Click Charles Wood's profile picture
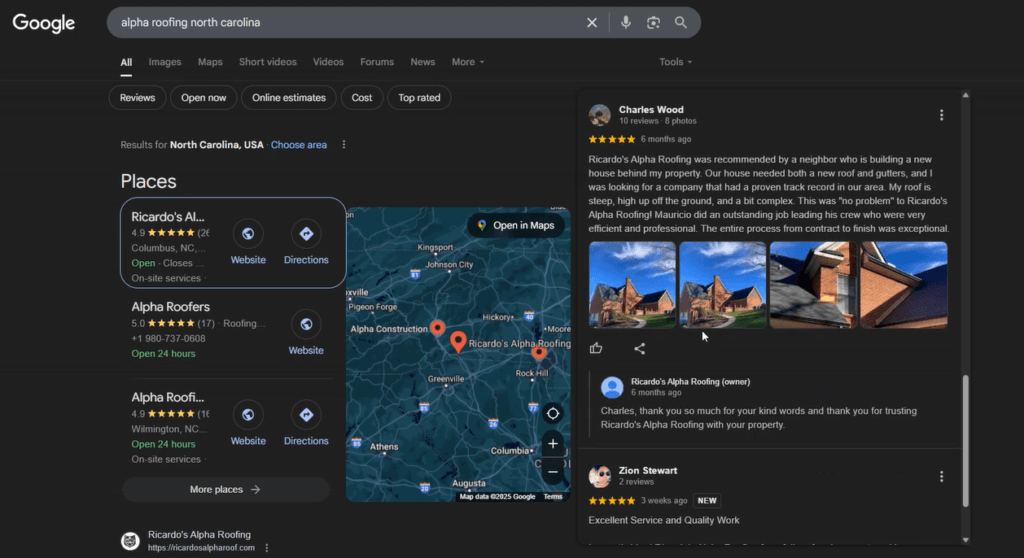 [x=599, y=115]
